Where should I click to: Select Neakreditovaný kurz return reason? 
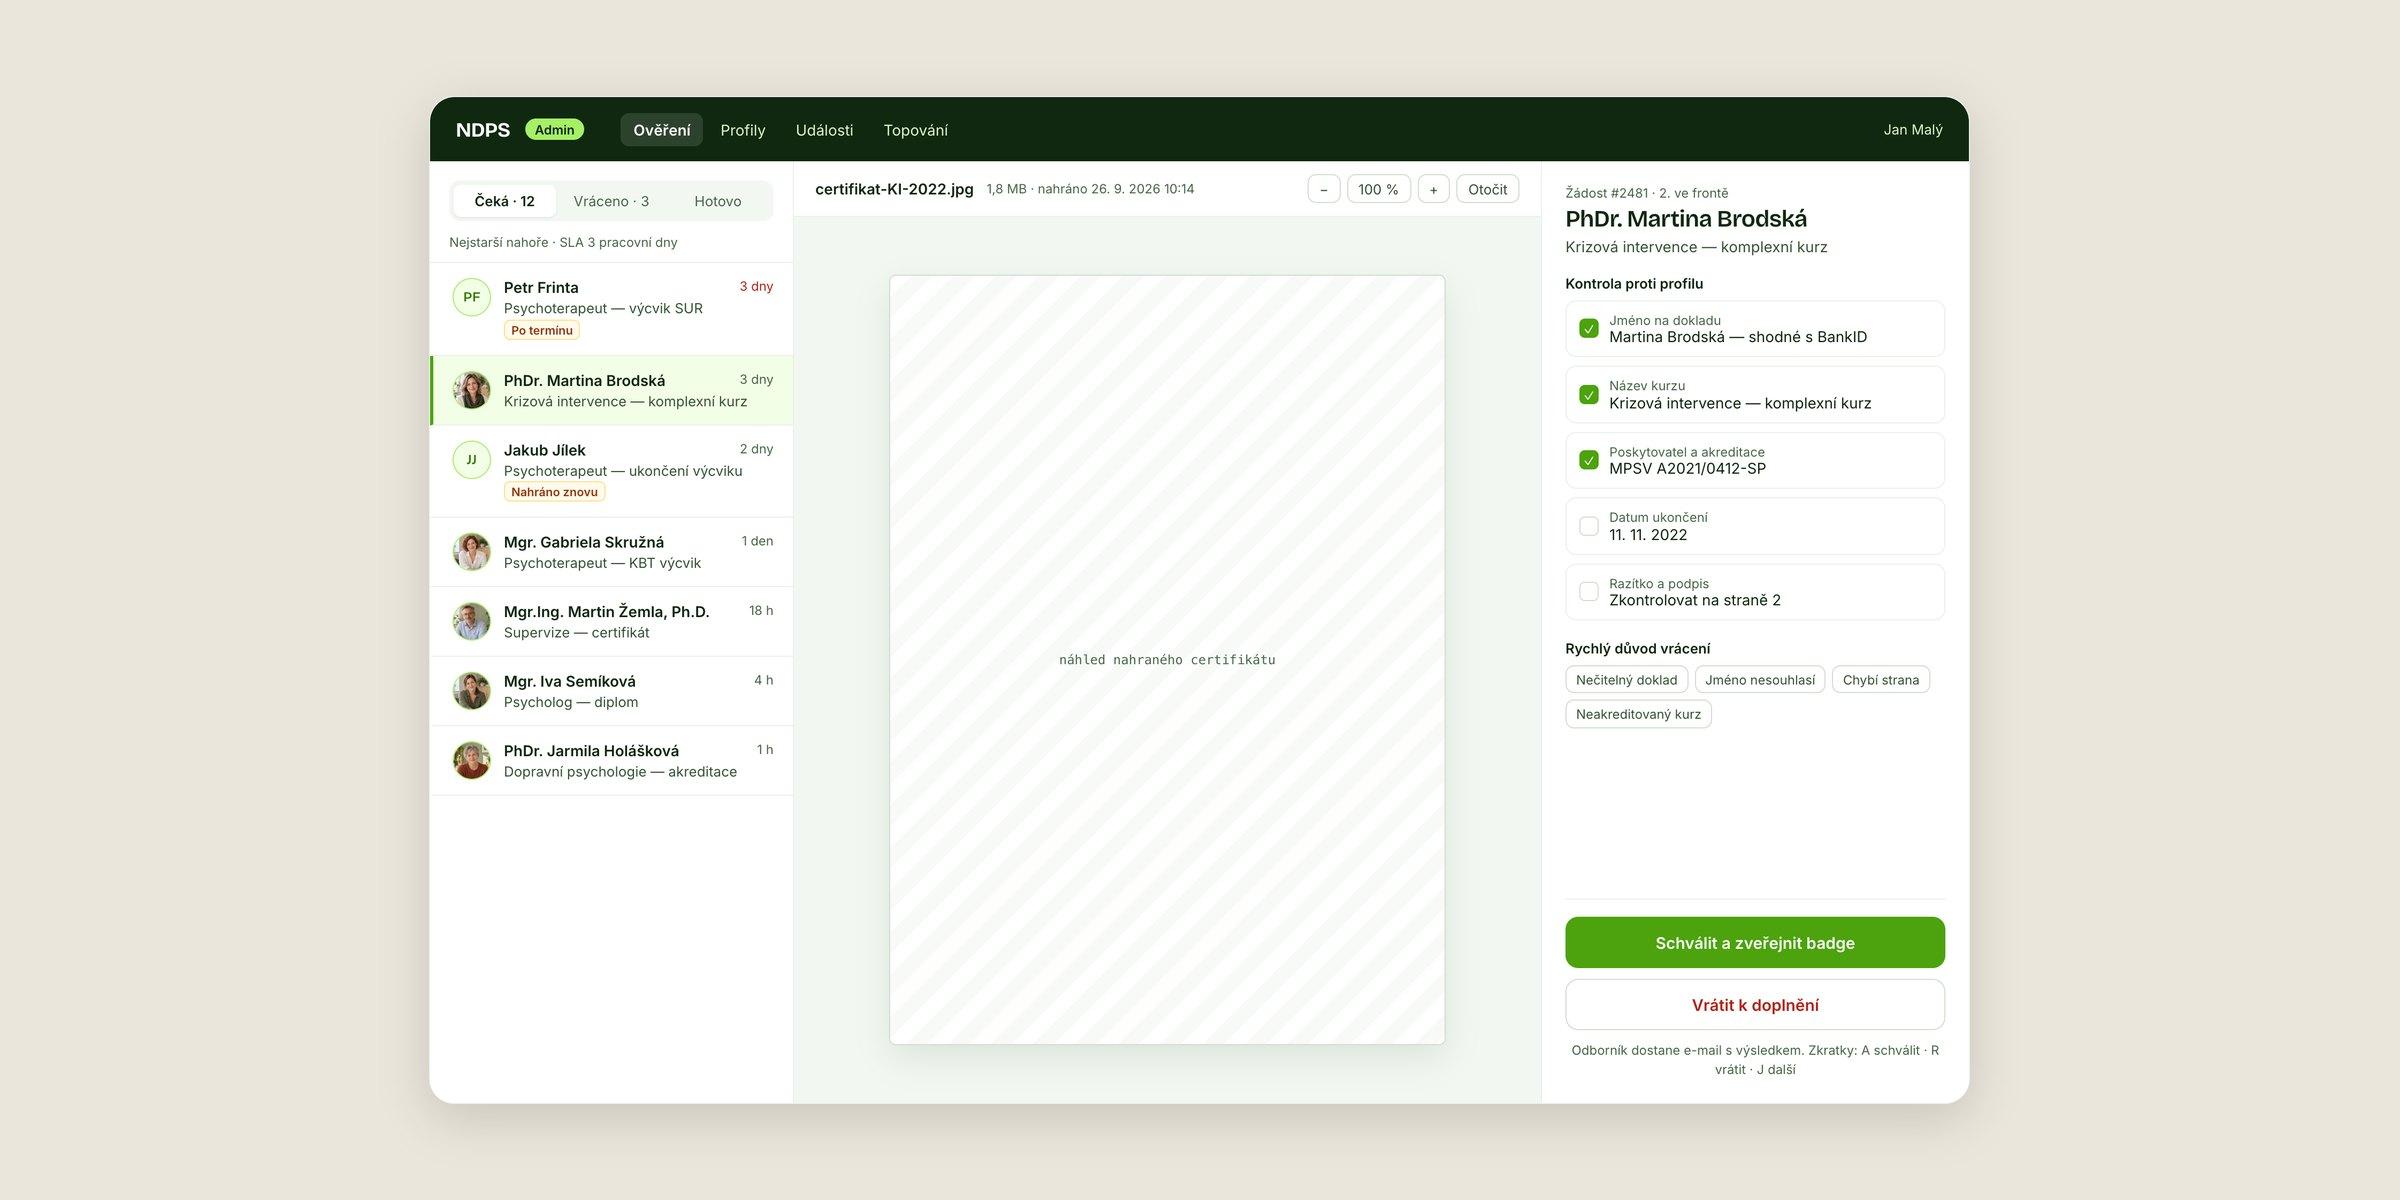click(1638, 714)
